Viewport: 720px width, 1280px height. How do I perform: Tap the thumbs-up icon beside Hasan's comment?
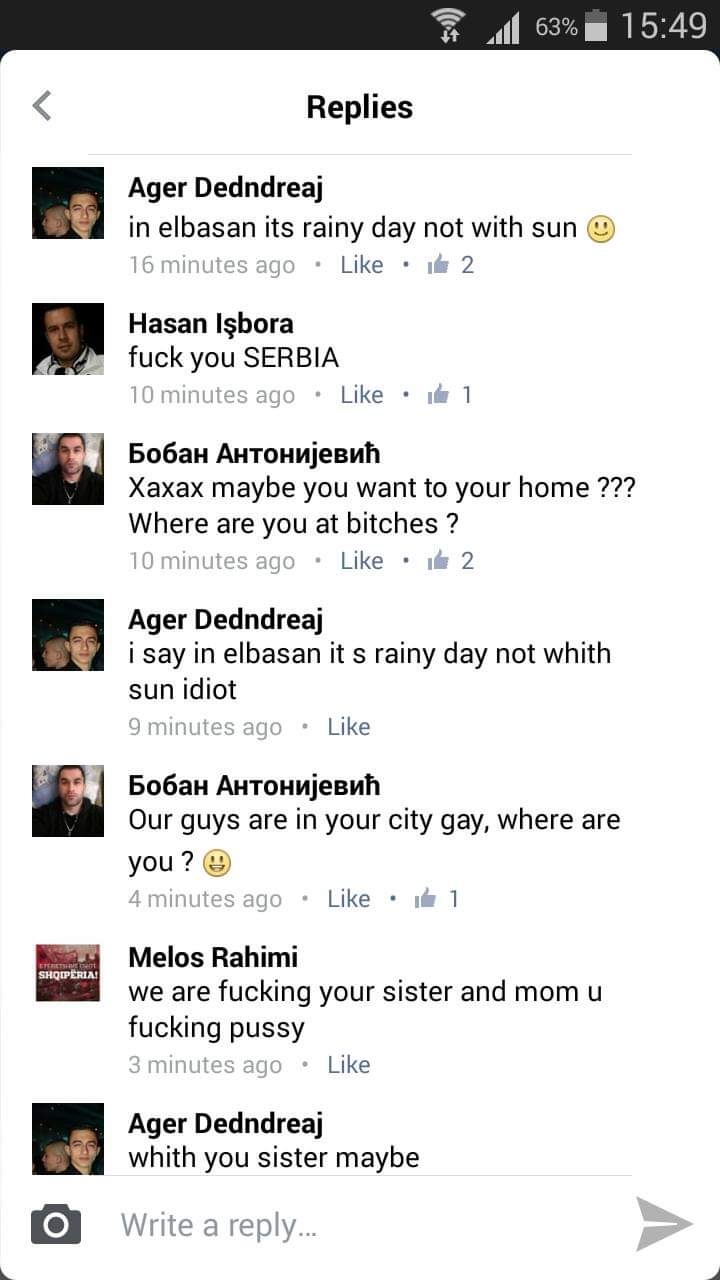[438, 394]
